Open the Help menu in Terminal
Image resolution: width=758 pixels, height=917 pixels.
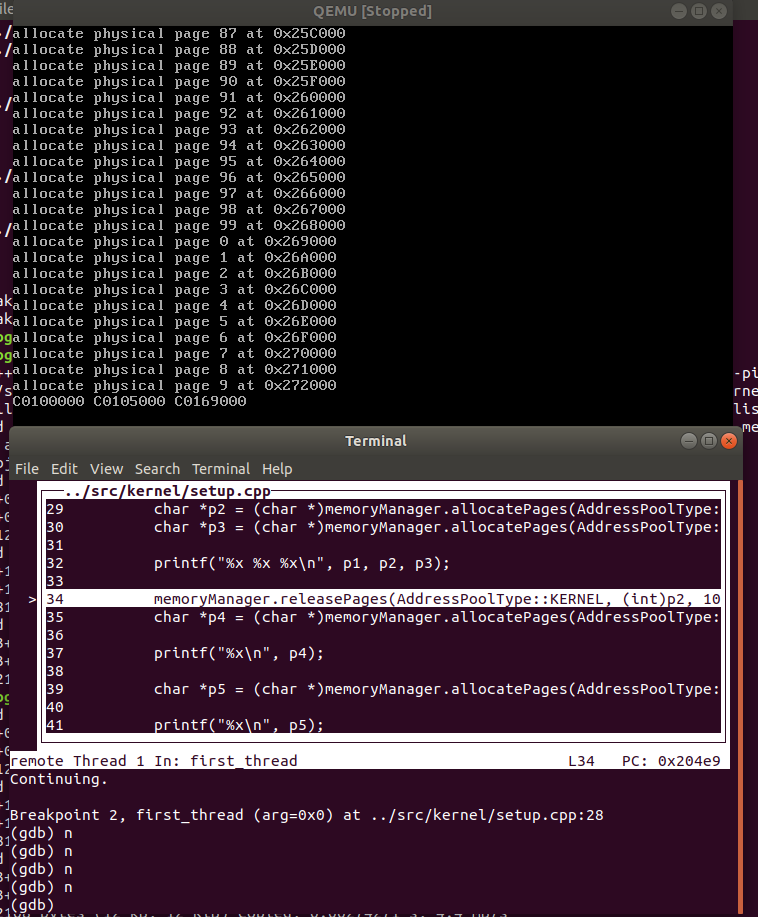(x=277, y=469)
